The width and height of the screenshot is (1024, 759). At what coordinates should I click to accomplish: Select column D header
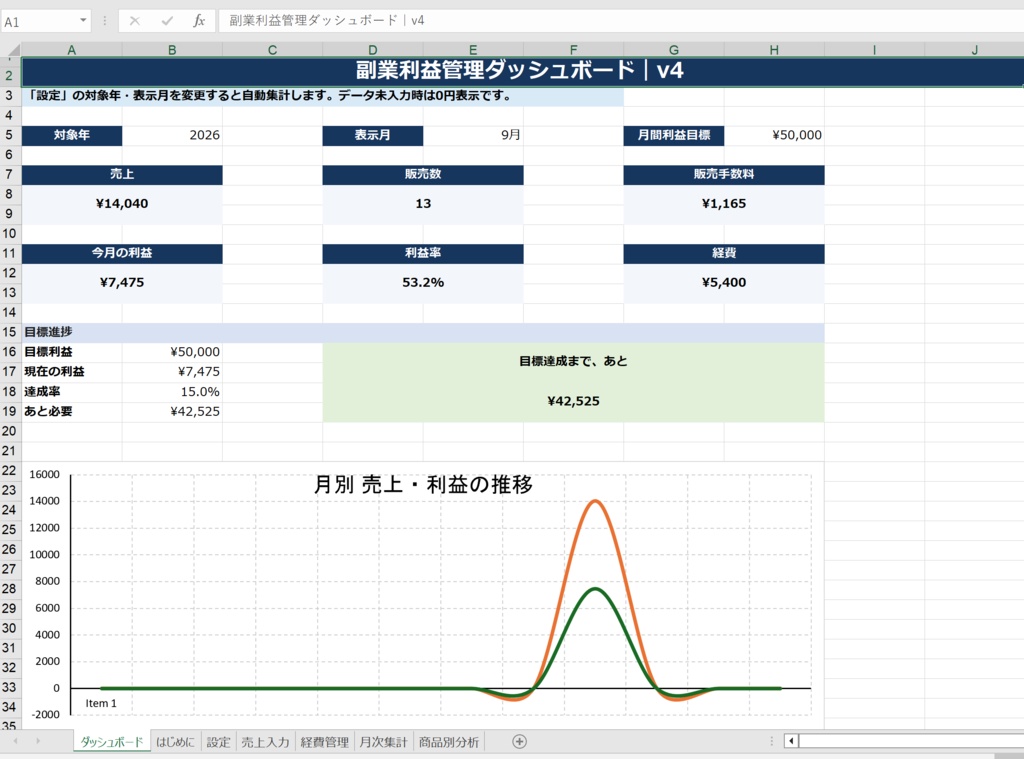click(x=372, y=50)
